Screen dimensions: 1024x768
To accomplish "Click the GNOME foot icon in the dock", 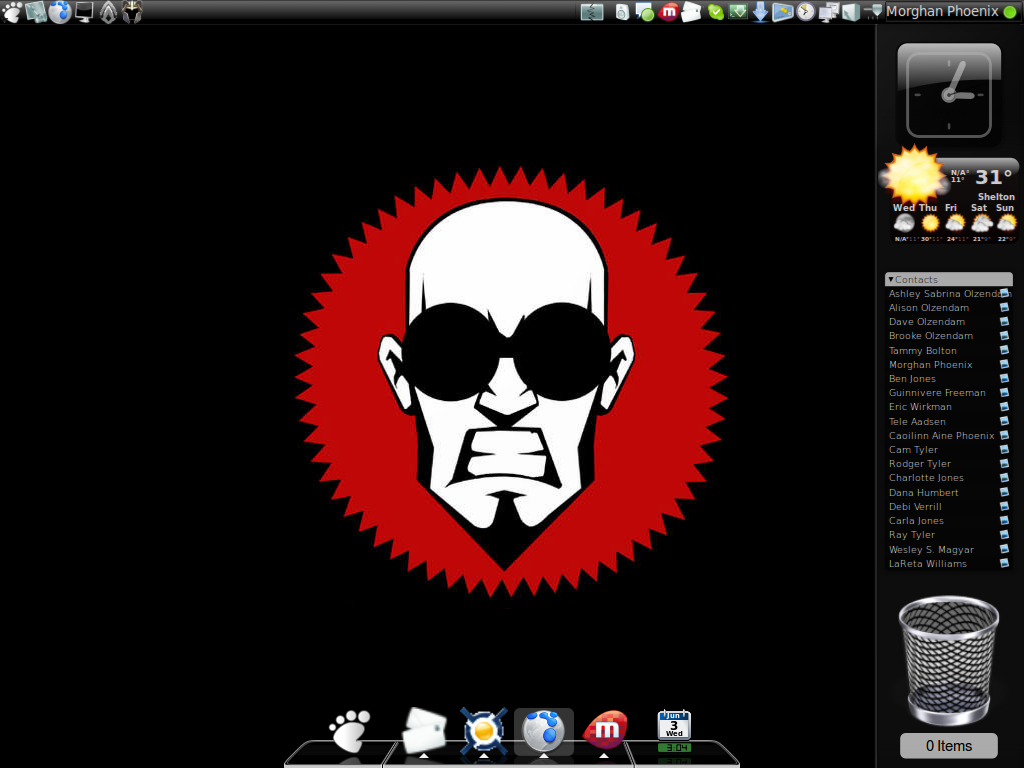I will 349,731.
